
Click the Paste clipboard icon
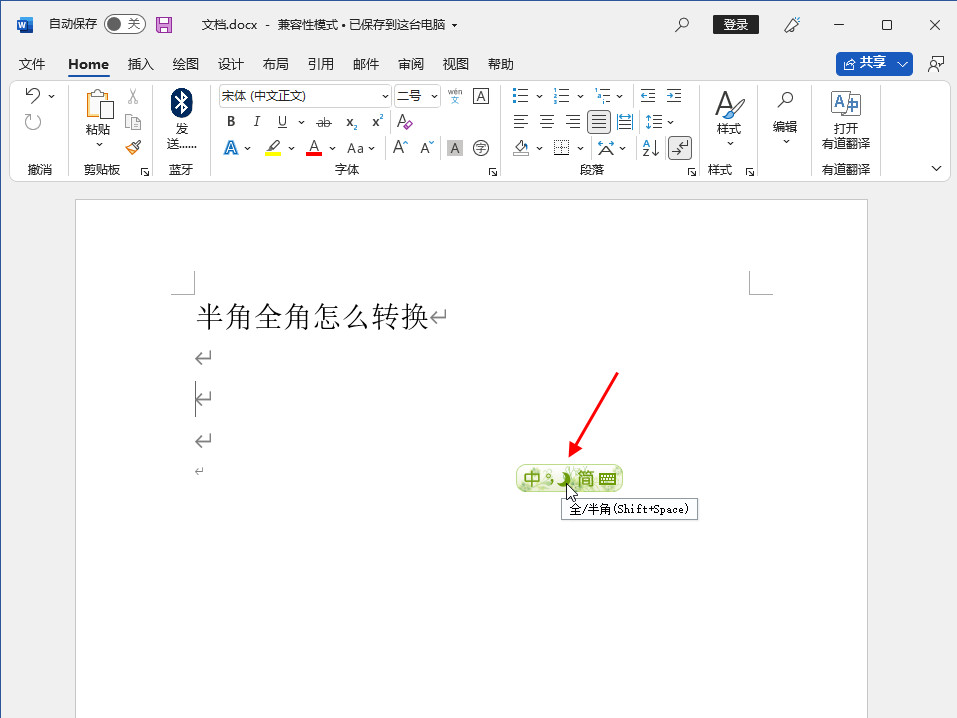click(x=99, y=104)
